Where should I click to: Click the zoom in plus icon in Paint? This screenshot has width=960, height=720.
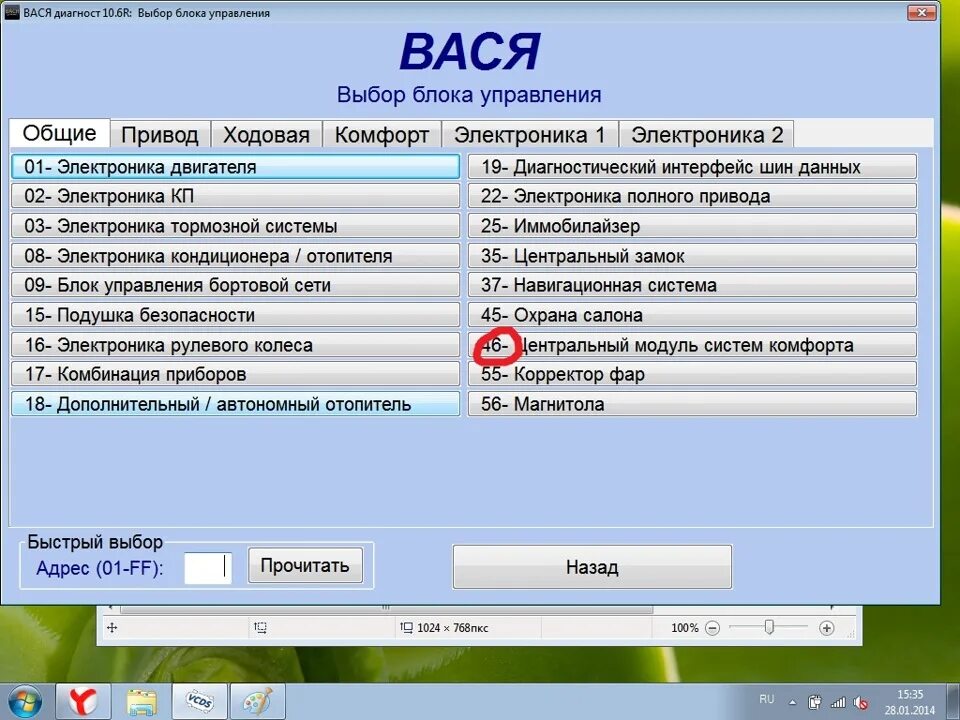click(827, 628)
